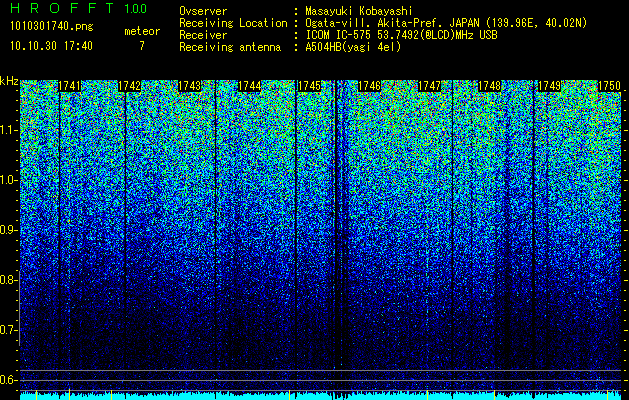This screenshot has height=400, width=629.
Task: Click the meteor count 7
Action: 142,46
